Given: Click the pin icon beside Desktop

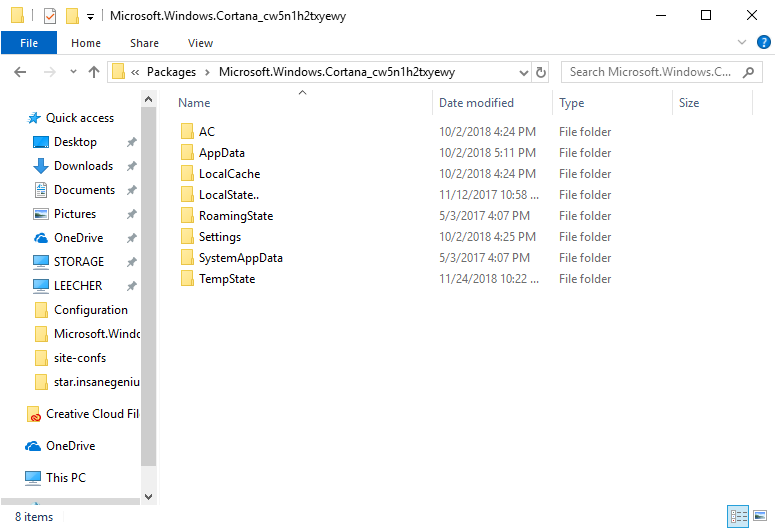Looking at the screenshot, I should point(131,143).
